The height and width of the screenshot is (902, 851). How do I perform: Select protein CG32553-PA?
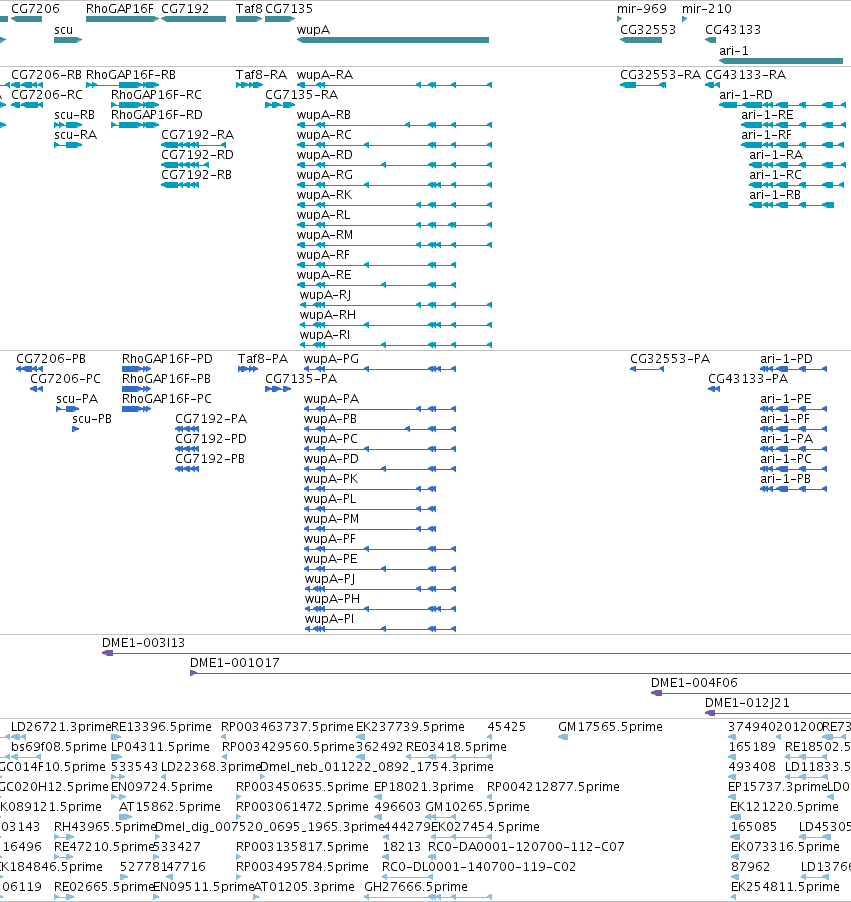(647, 369)
